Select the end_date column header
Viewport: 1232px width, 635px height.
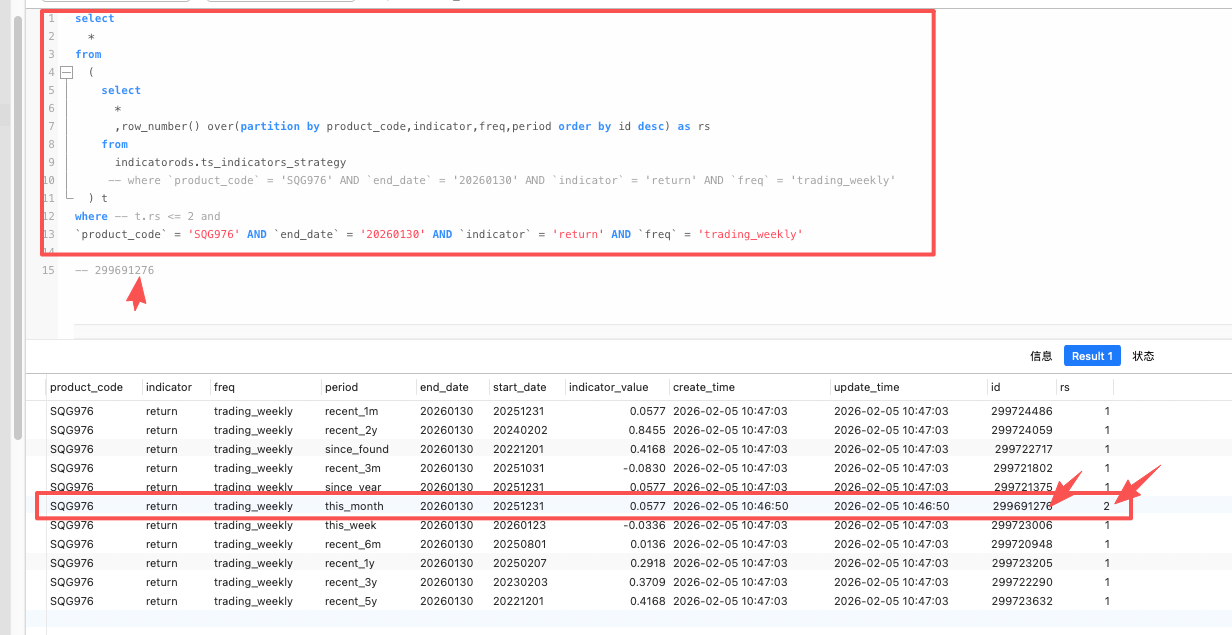pyautogui.click(x=444, y=387)
